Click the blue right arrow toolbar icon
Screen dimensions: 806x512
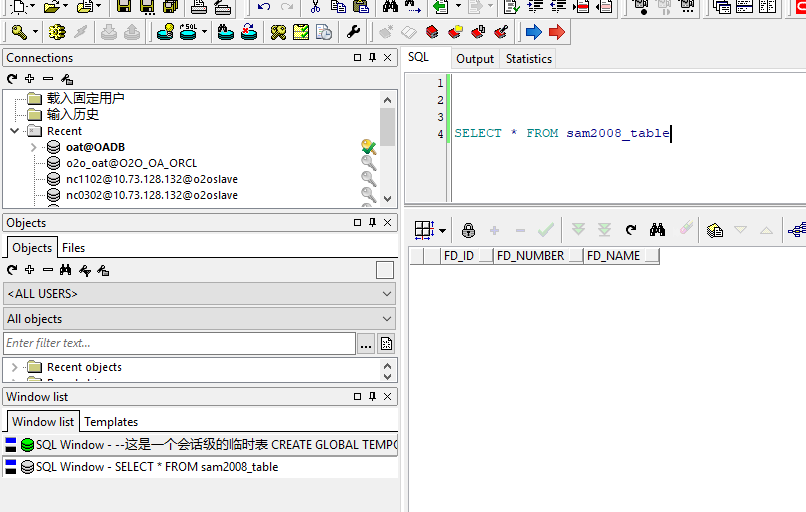coord(534,32)
